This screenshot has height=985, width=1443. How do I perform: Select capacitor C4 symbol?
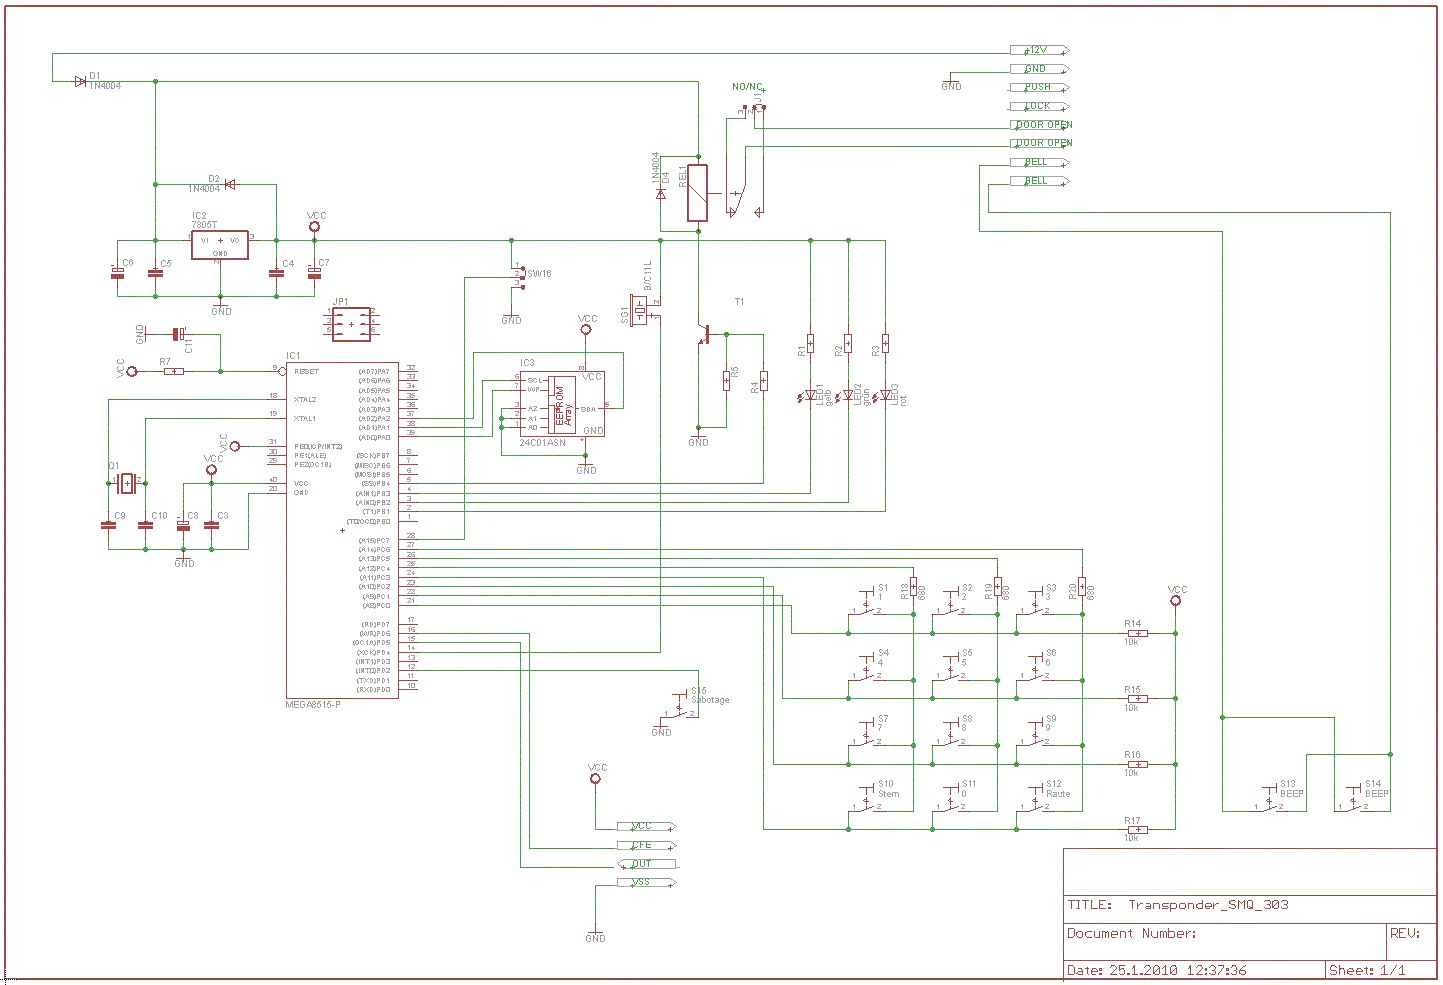point(277,271)
